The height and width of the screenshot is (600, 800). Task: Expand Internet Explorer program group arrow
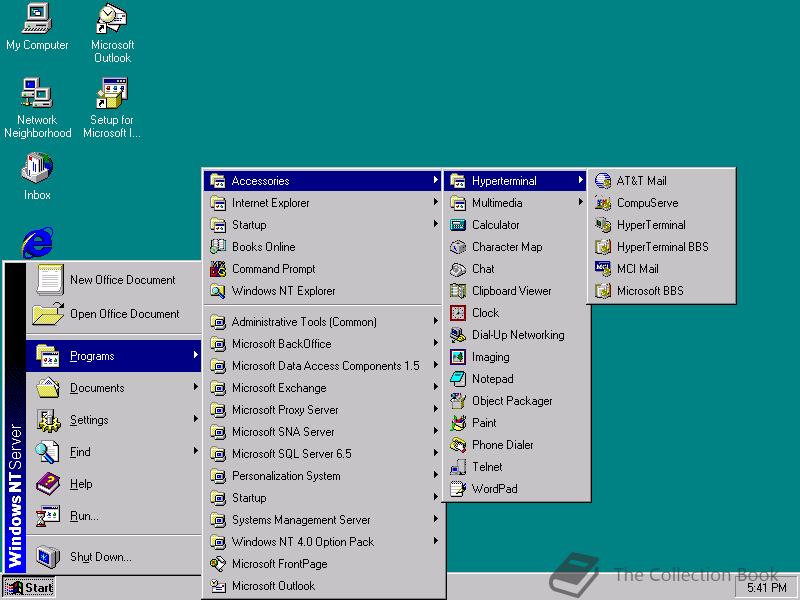[435, 202]
